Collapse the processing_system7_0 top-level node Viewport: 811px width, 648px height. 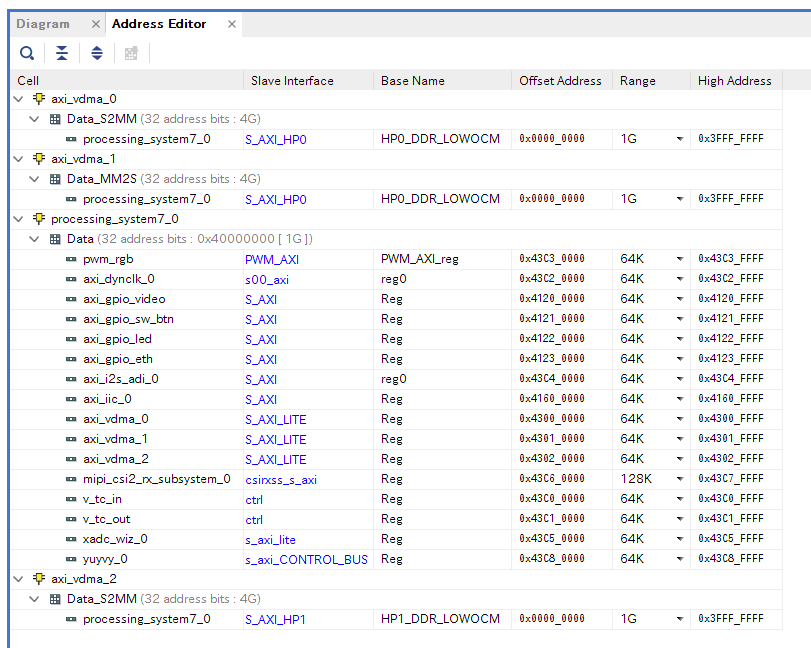19,219
